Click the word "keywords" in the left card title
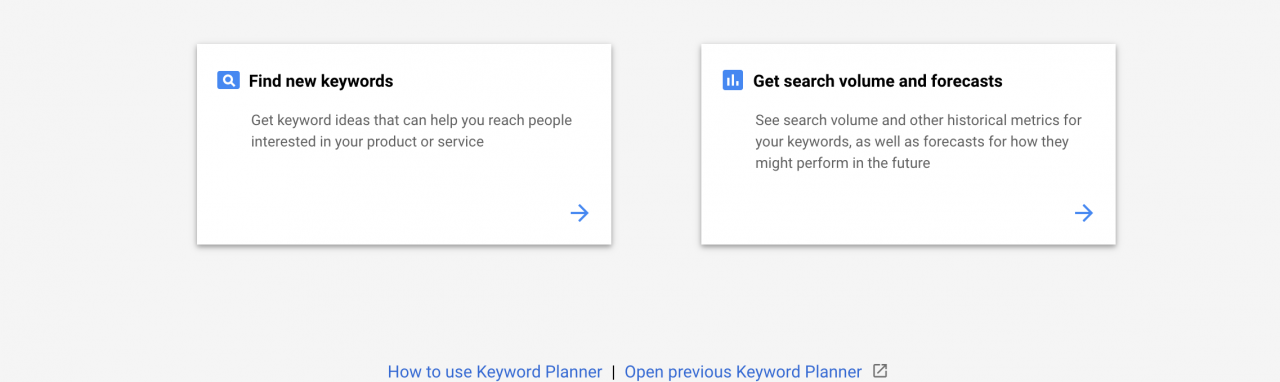This screenshot has width=1280, height=382. click(357, 81)
